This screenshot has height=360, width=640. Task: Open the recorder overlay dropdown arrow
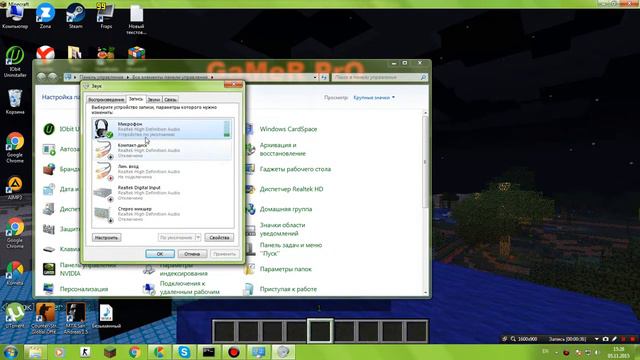597,339
